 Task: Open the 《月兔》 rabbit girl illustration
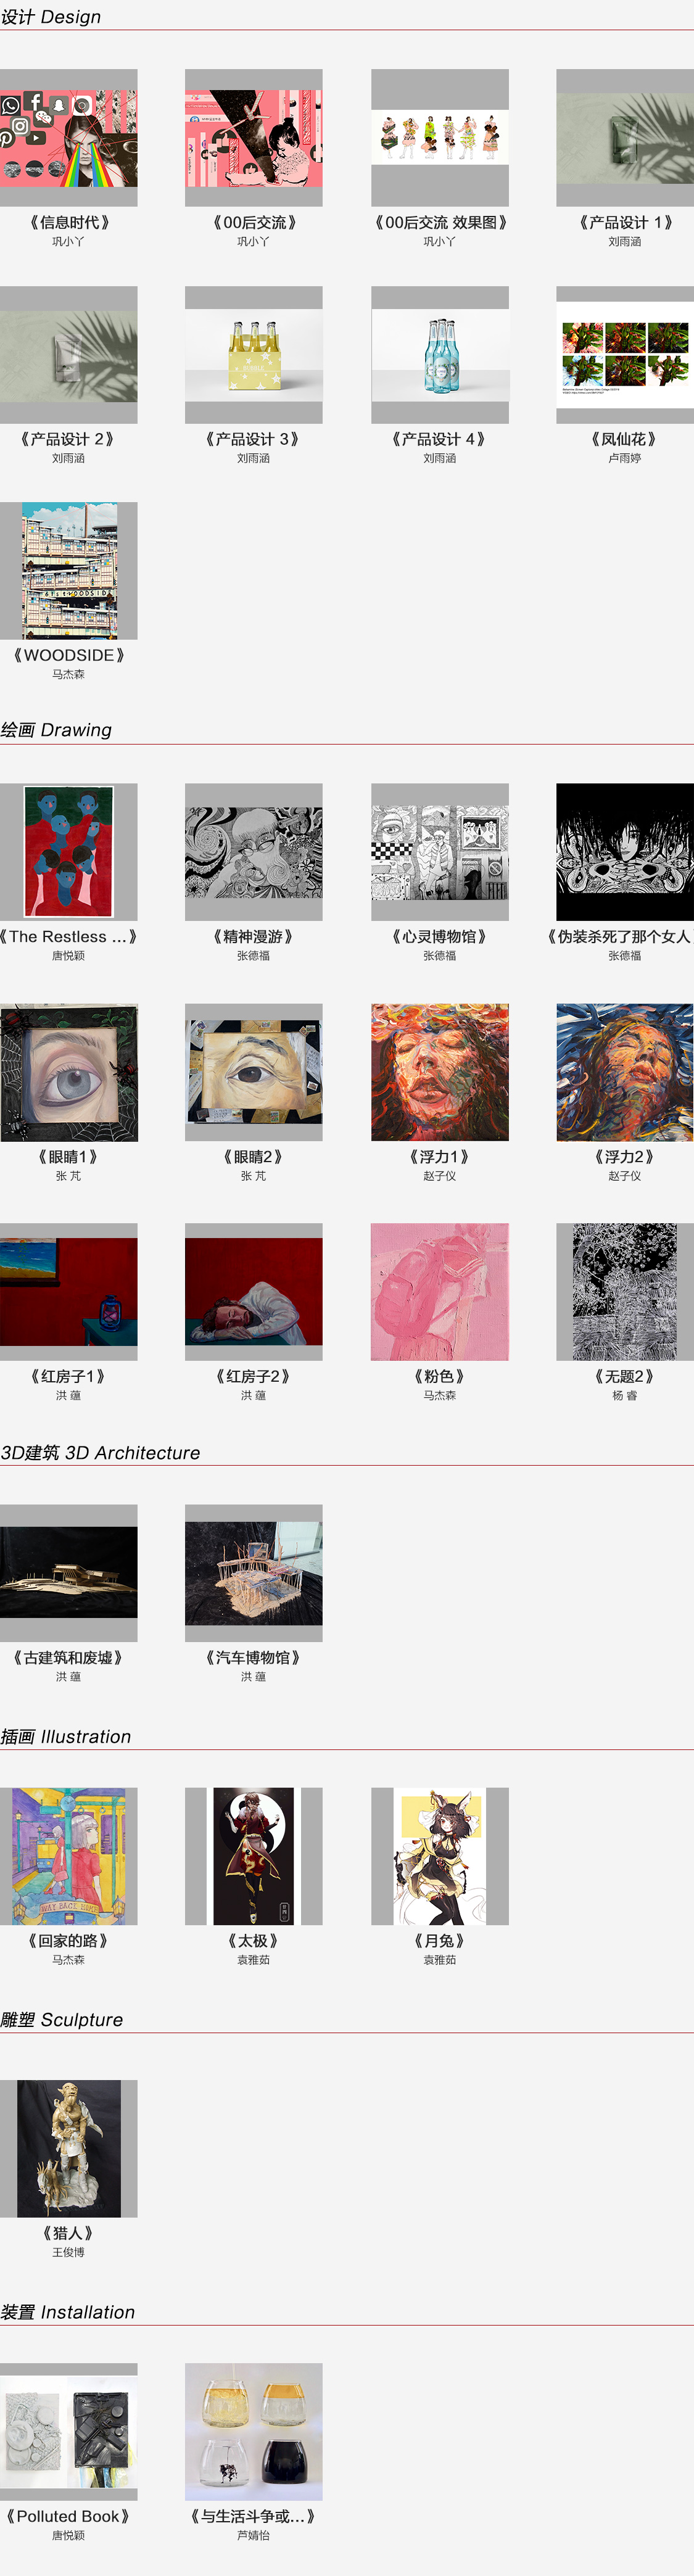tap(440, 1856)
